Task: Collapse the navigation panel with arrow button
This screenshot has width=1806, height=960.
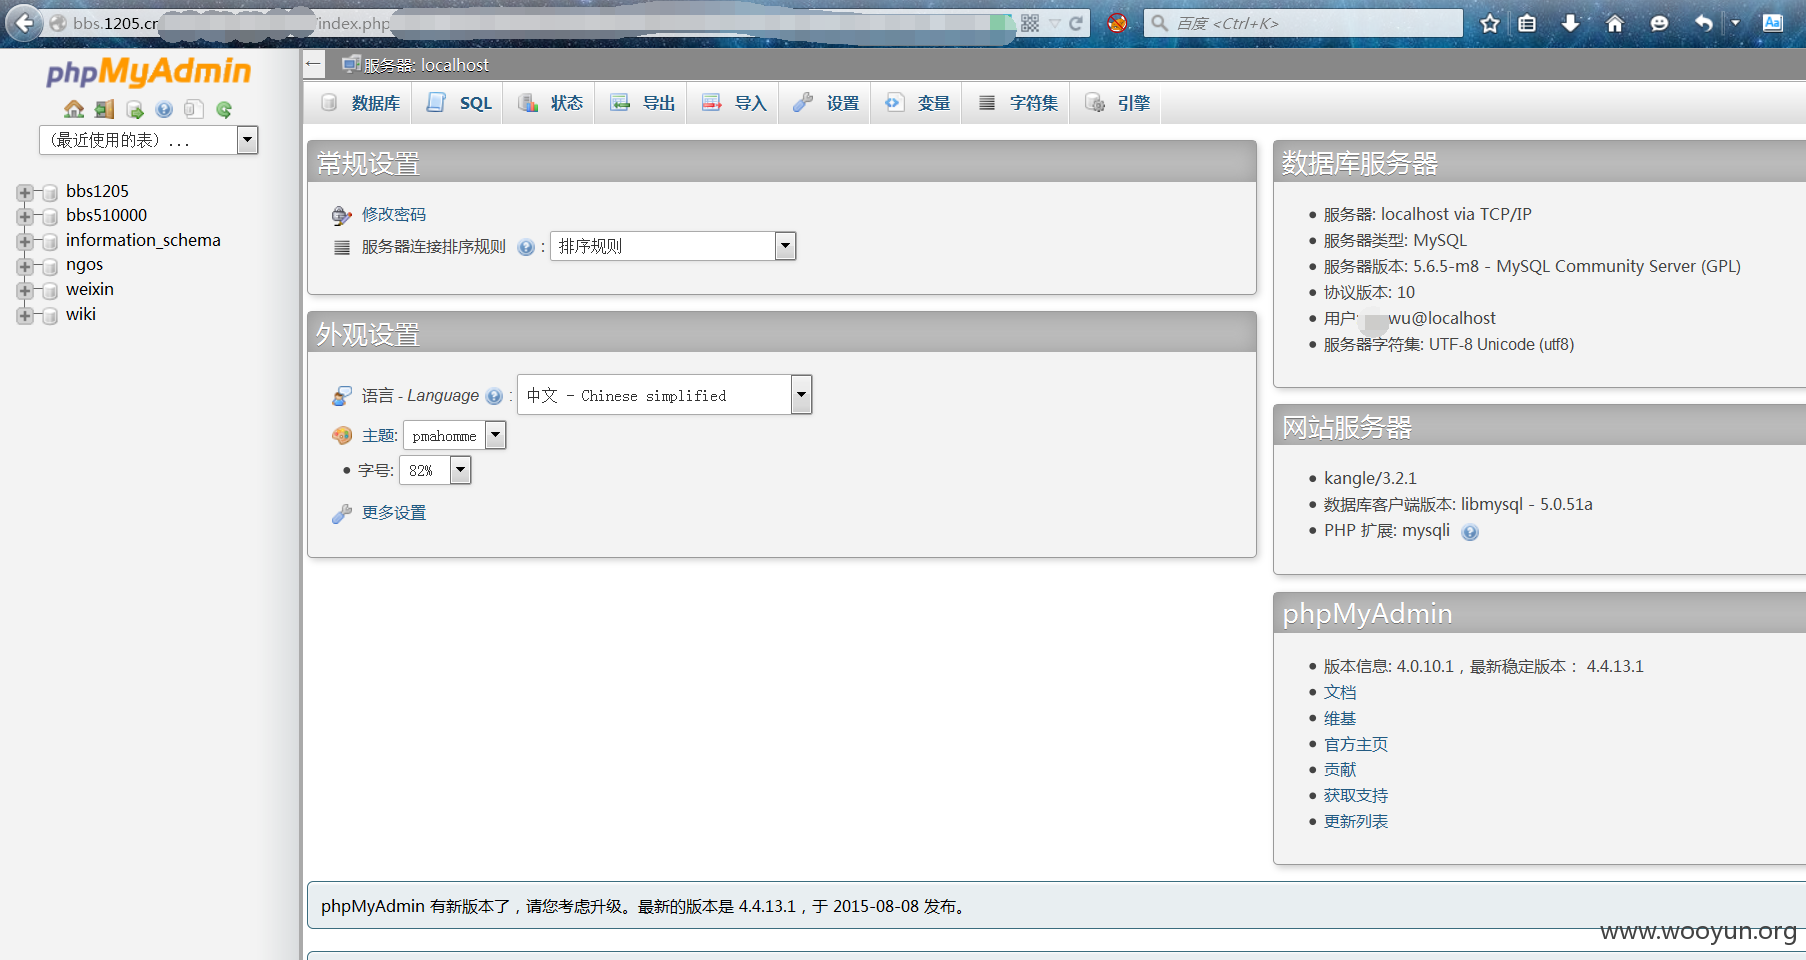Action: tap(314, 64)
